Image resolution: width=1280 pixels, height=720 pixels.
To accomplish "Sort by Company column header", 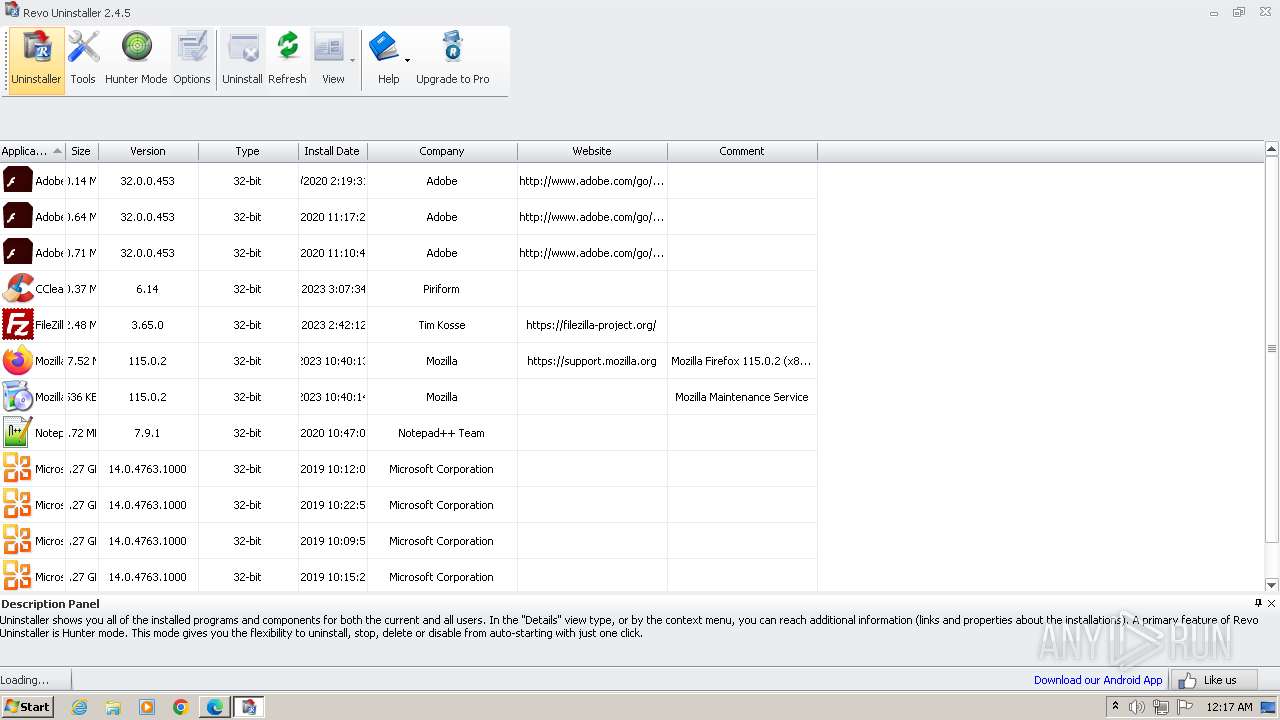I will click(x=442, y=151).
